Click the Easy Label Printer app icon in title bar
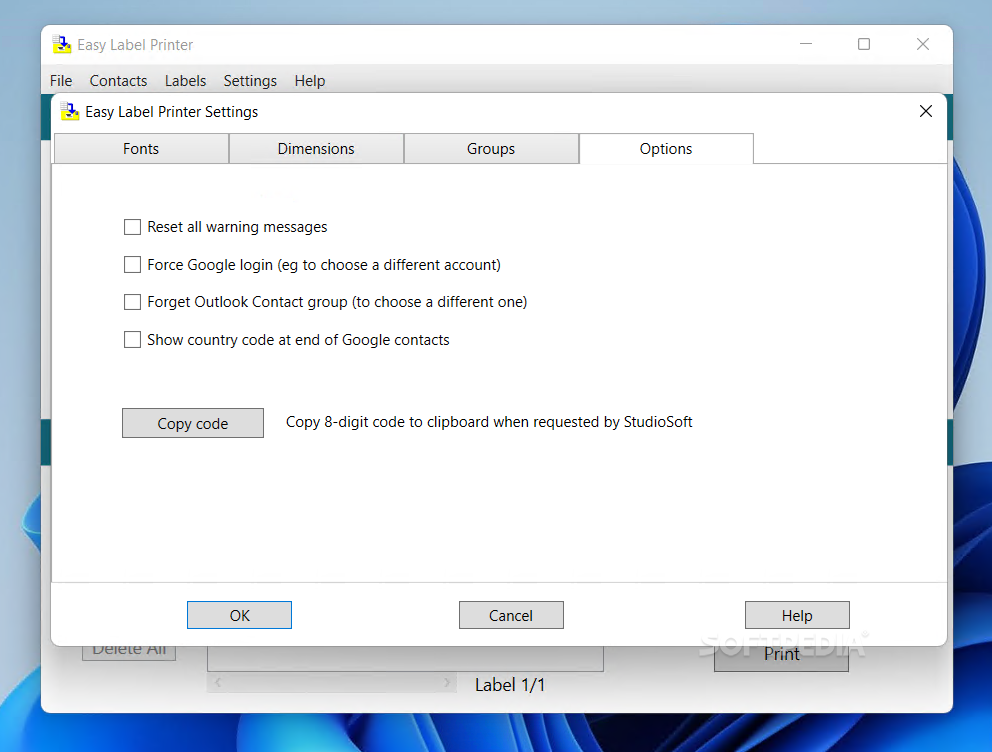This screenshot has width=992, height=752. pyautogui.click(x=61, y=45)
